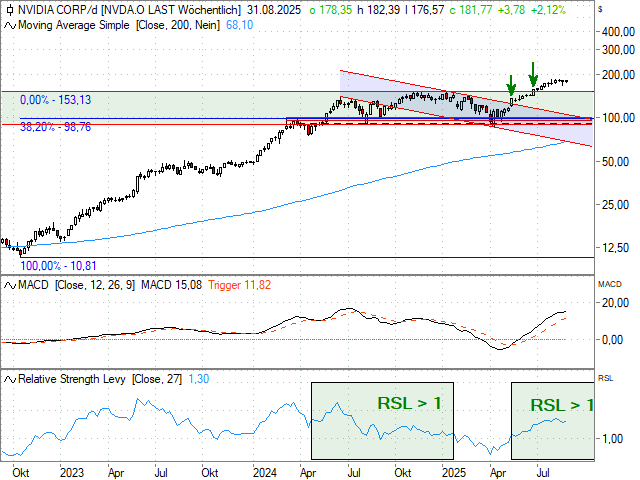The image size is (640, 480).
Task: Click the change value +3,78
Action: click(x=511, y=10)
